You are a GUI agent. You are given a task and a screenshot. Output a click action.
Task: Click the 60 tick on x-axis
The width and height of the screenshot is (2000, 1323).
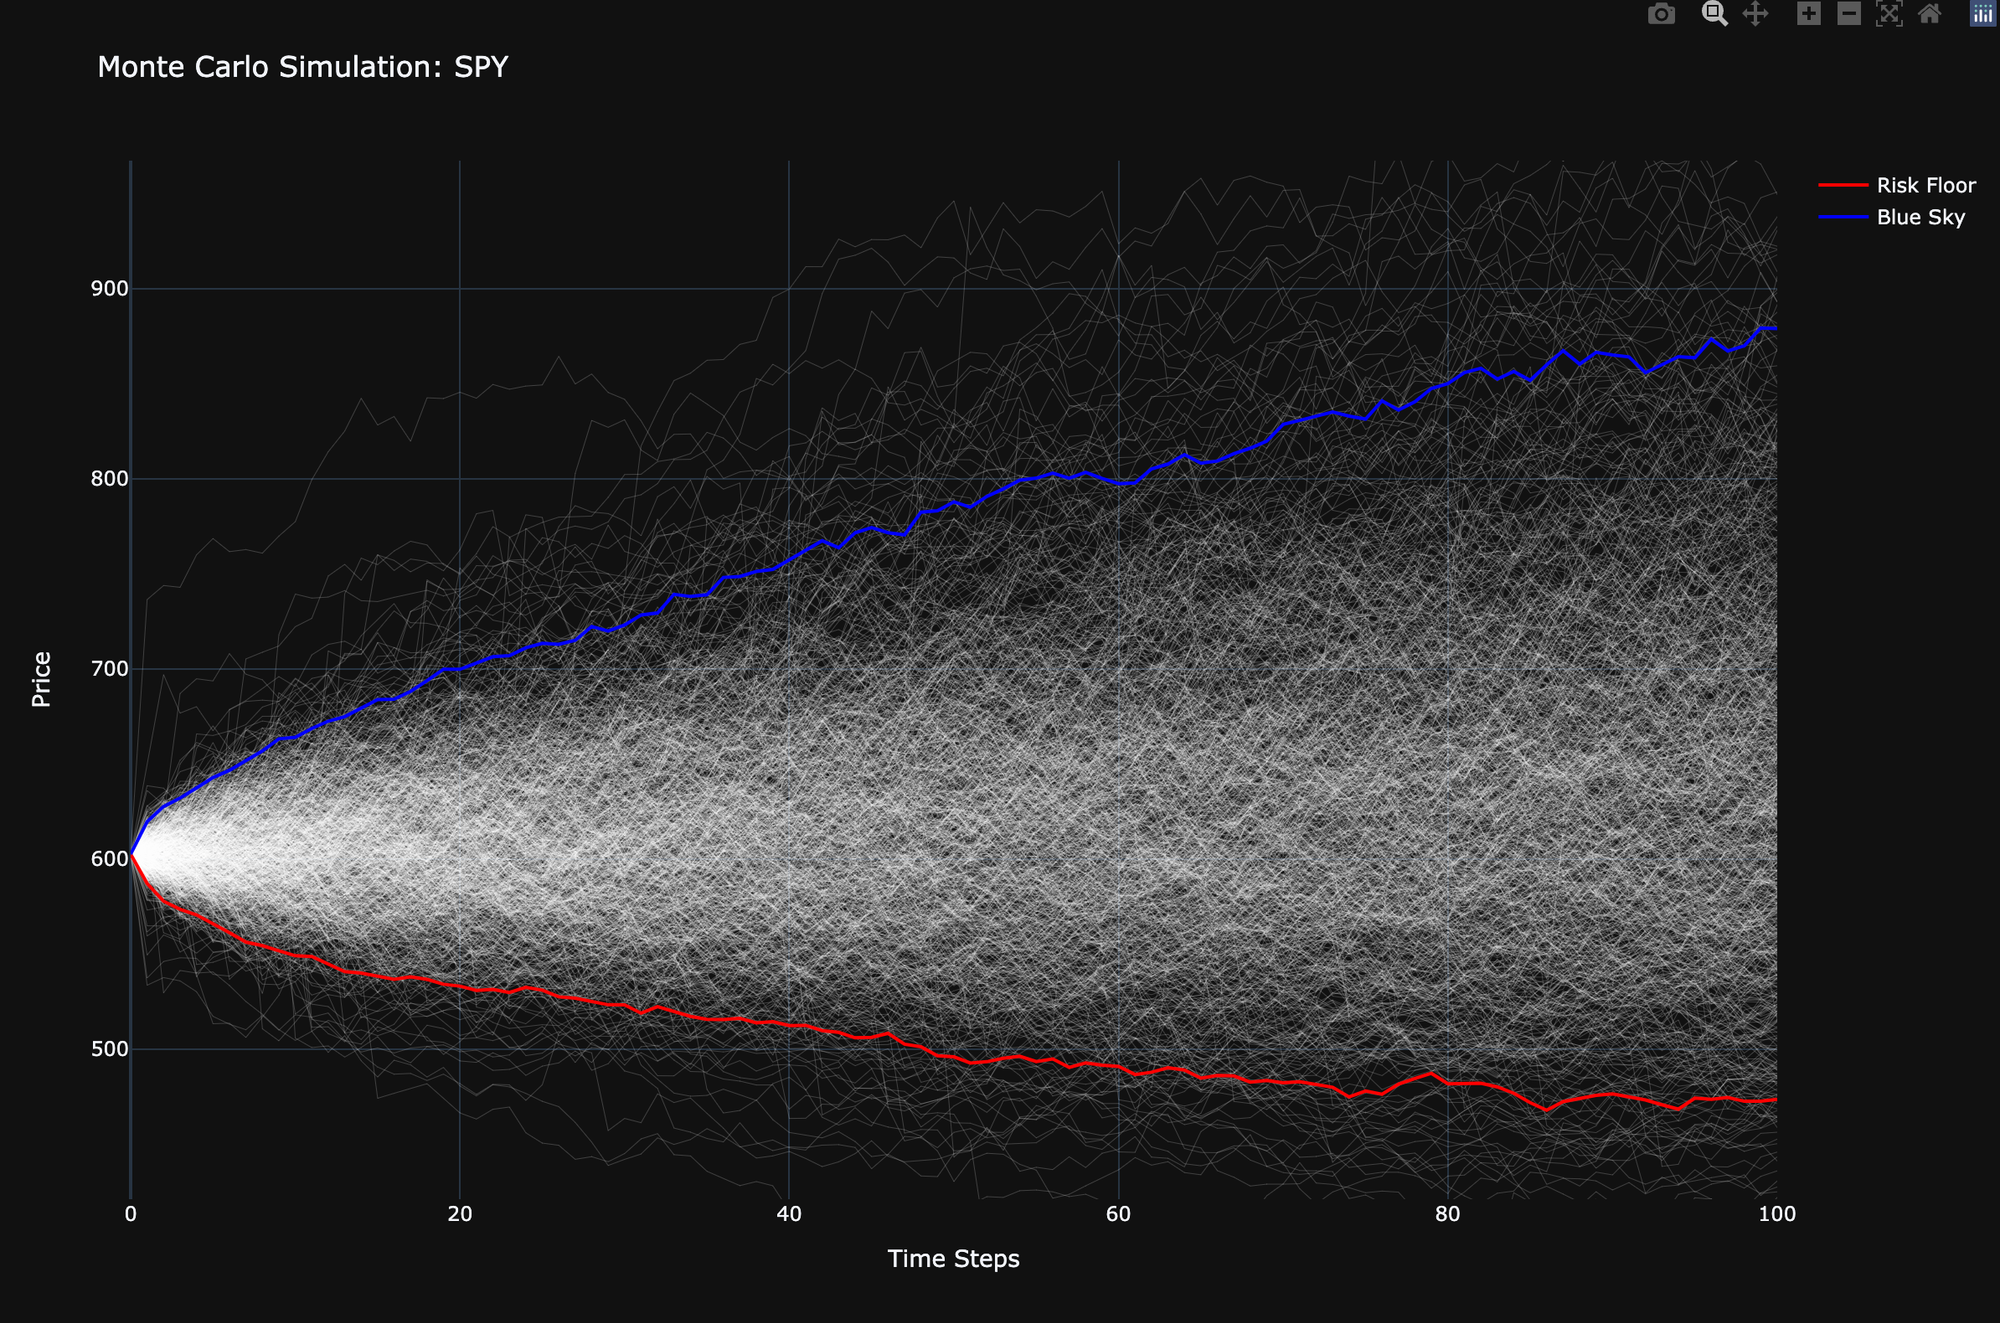1118,1215
